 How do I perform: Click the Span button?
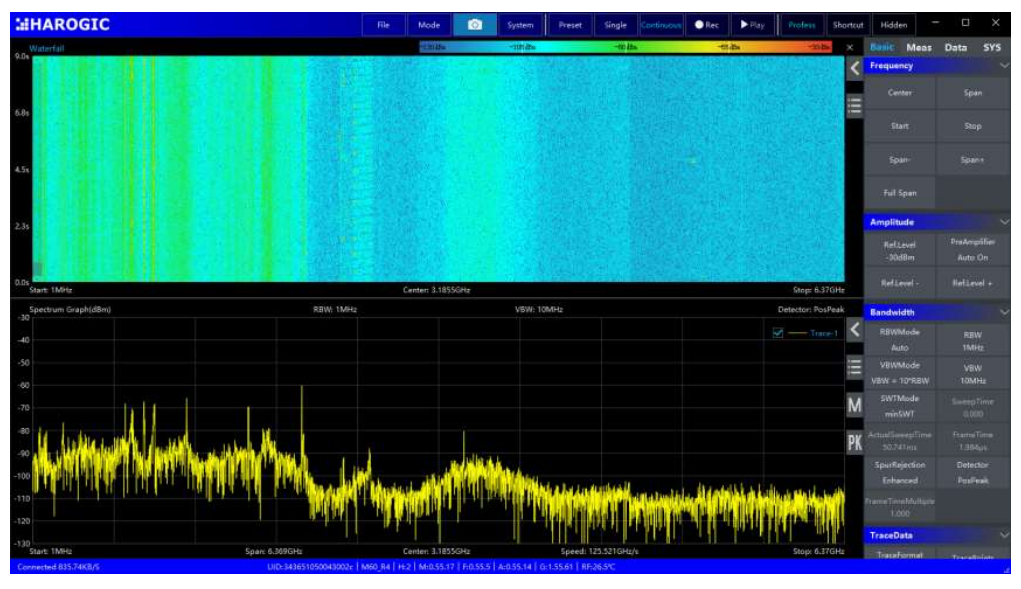[973, 93]
